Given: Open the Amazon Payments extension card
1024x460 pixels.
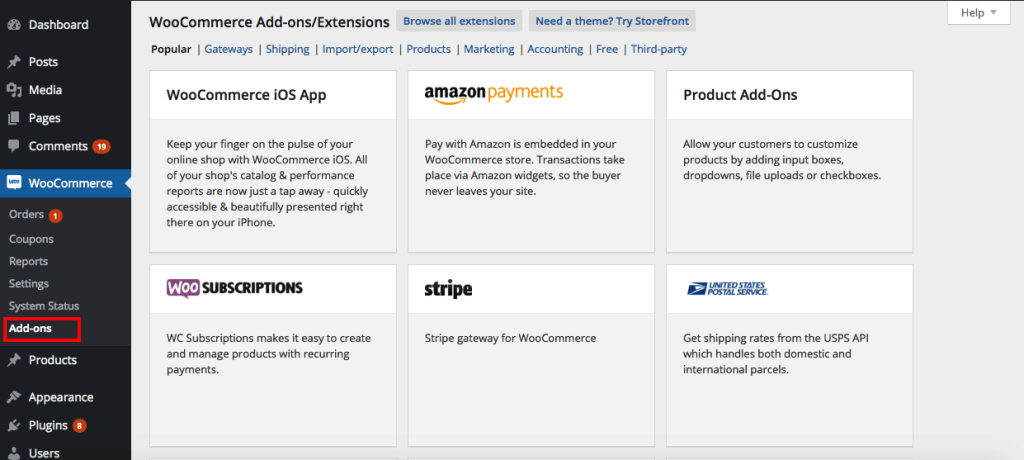Looking at the screenshot, I should click(x=530, y=160).
